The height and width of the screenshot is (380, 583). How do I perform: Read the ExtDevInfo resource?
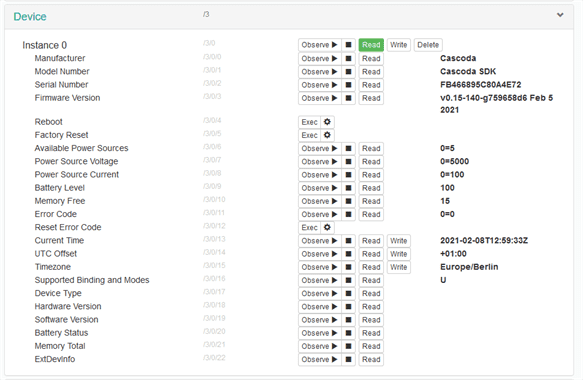point(371,360)
